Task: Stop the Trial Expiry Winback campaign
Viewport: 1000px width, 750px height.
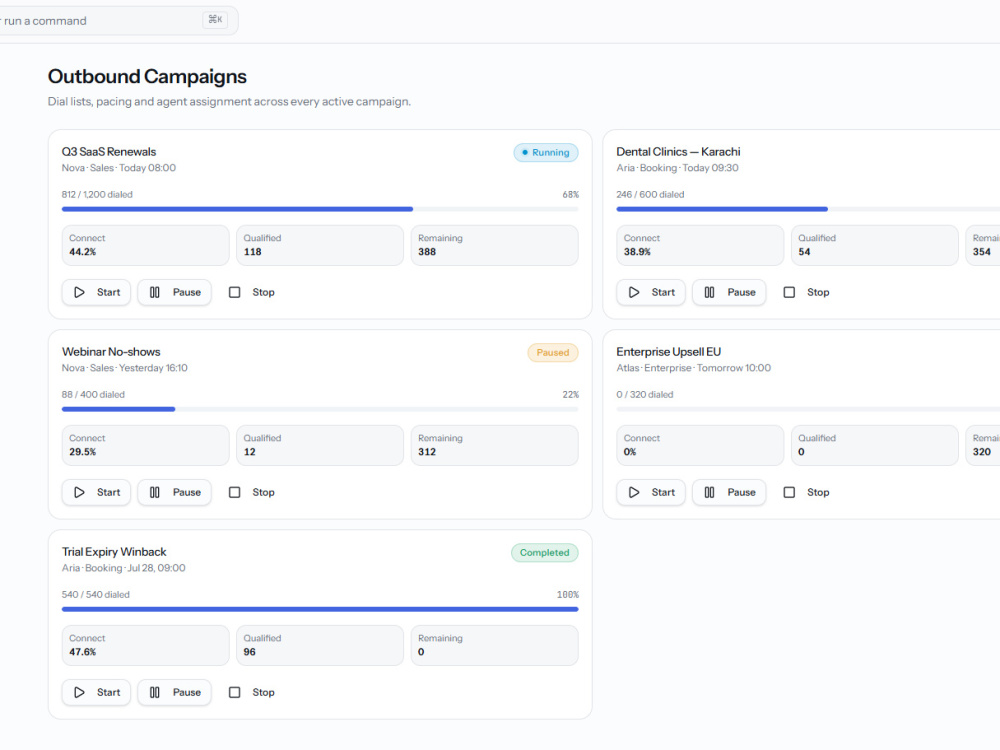Action: 252,693
